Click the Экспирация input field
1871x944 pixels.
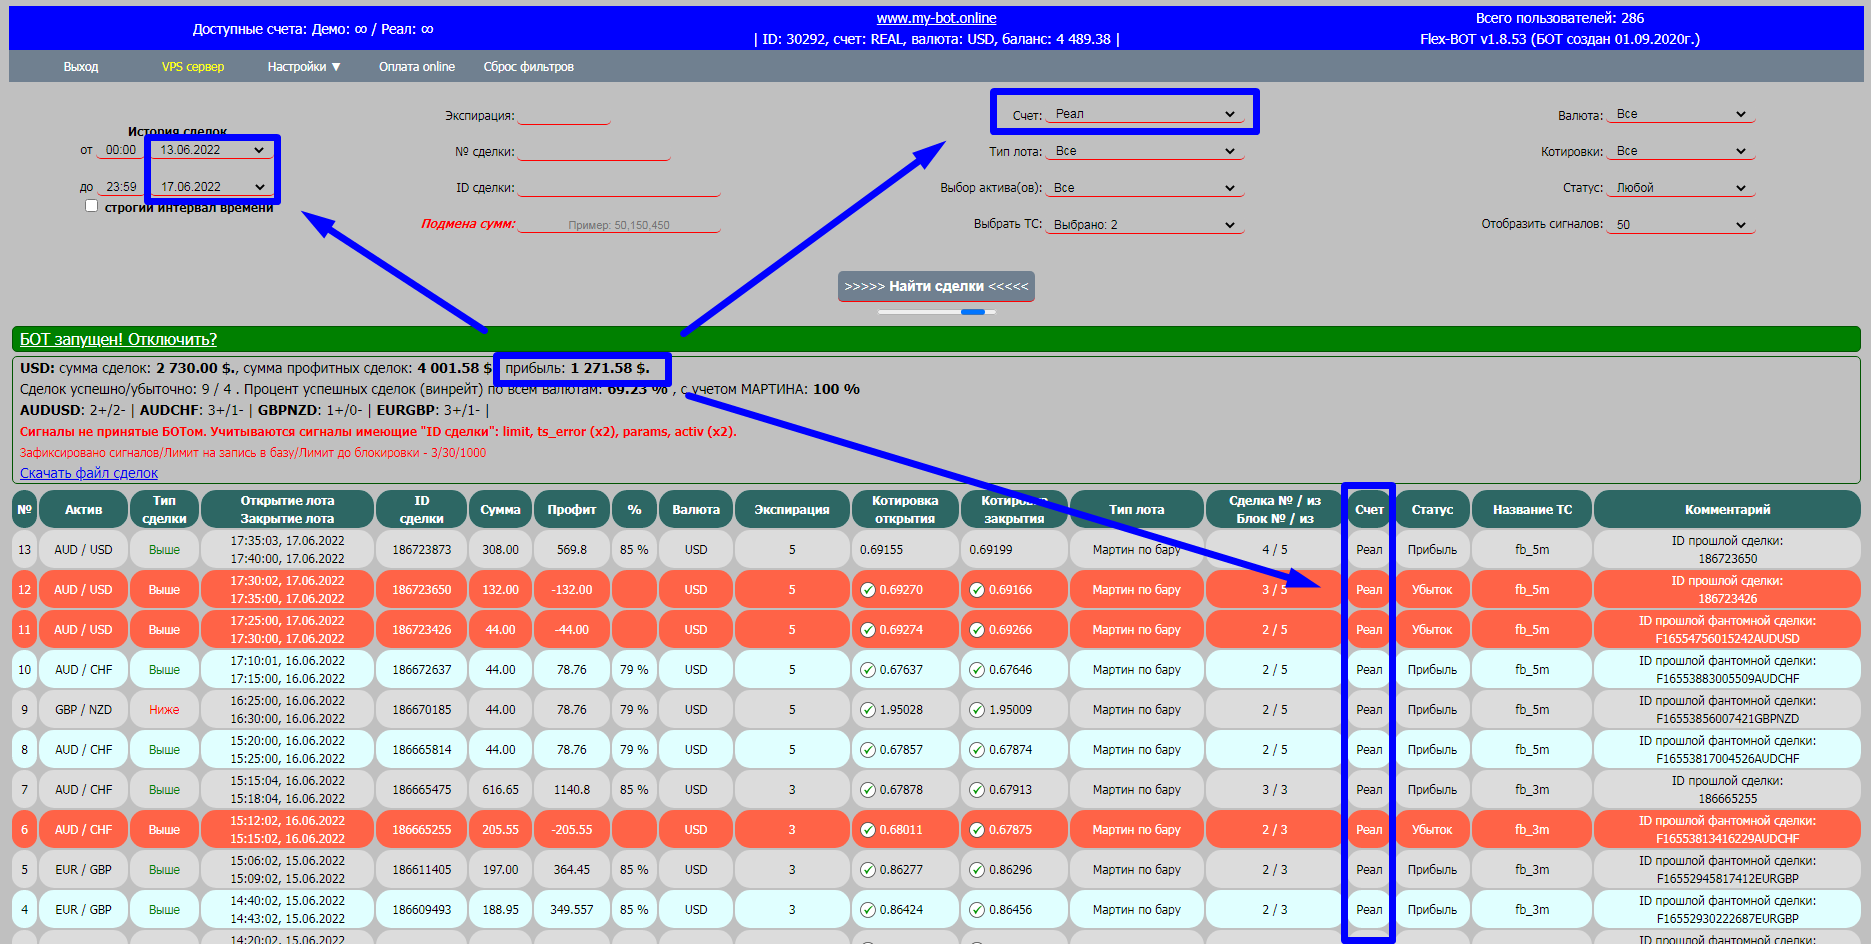[564, 115]
